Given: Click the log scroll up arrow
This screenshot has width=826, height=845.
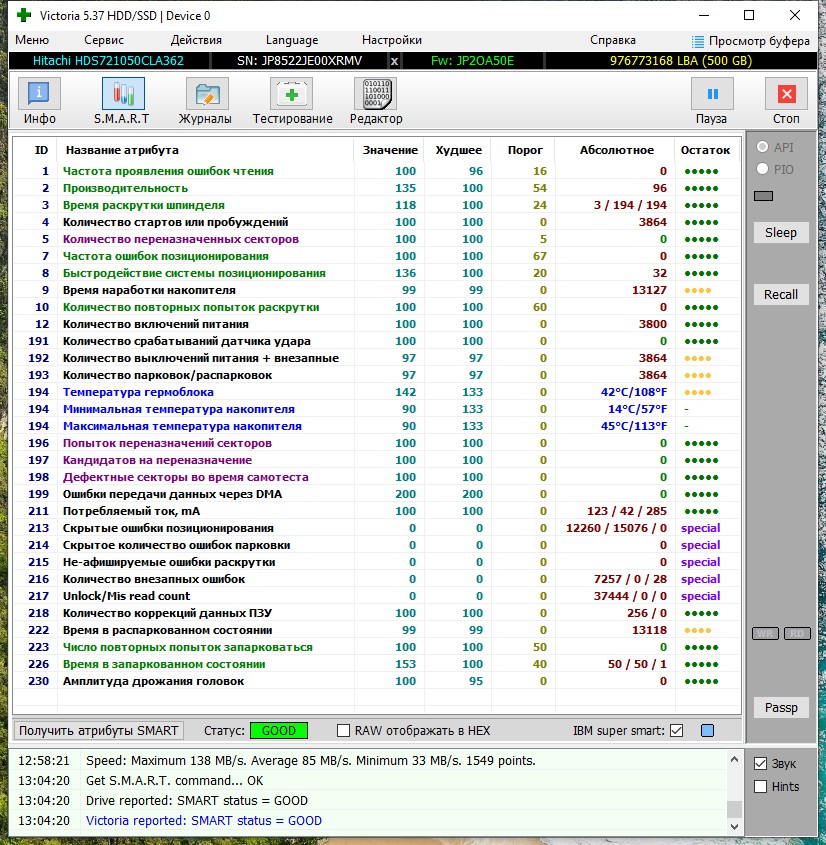Looking at the screenshot, I should [x=734, y=759].
